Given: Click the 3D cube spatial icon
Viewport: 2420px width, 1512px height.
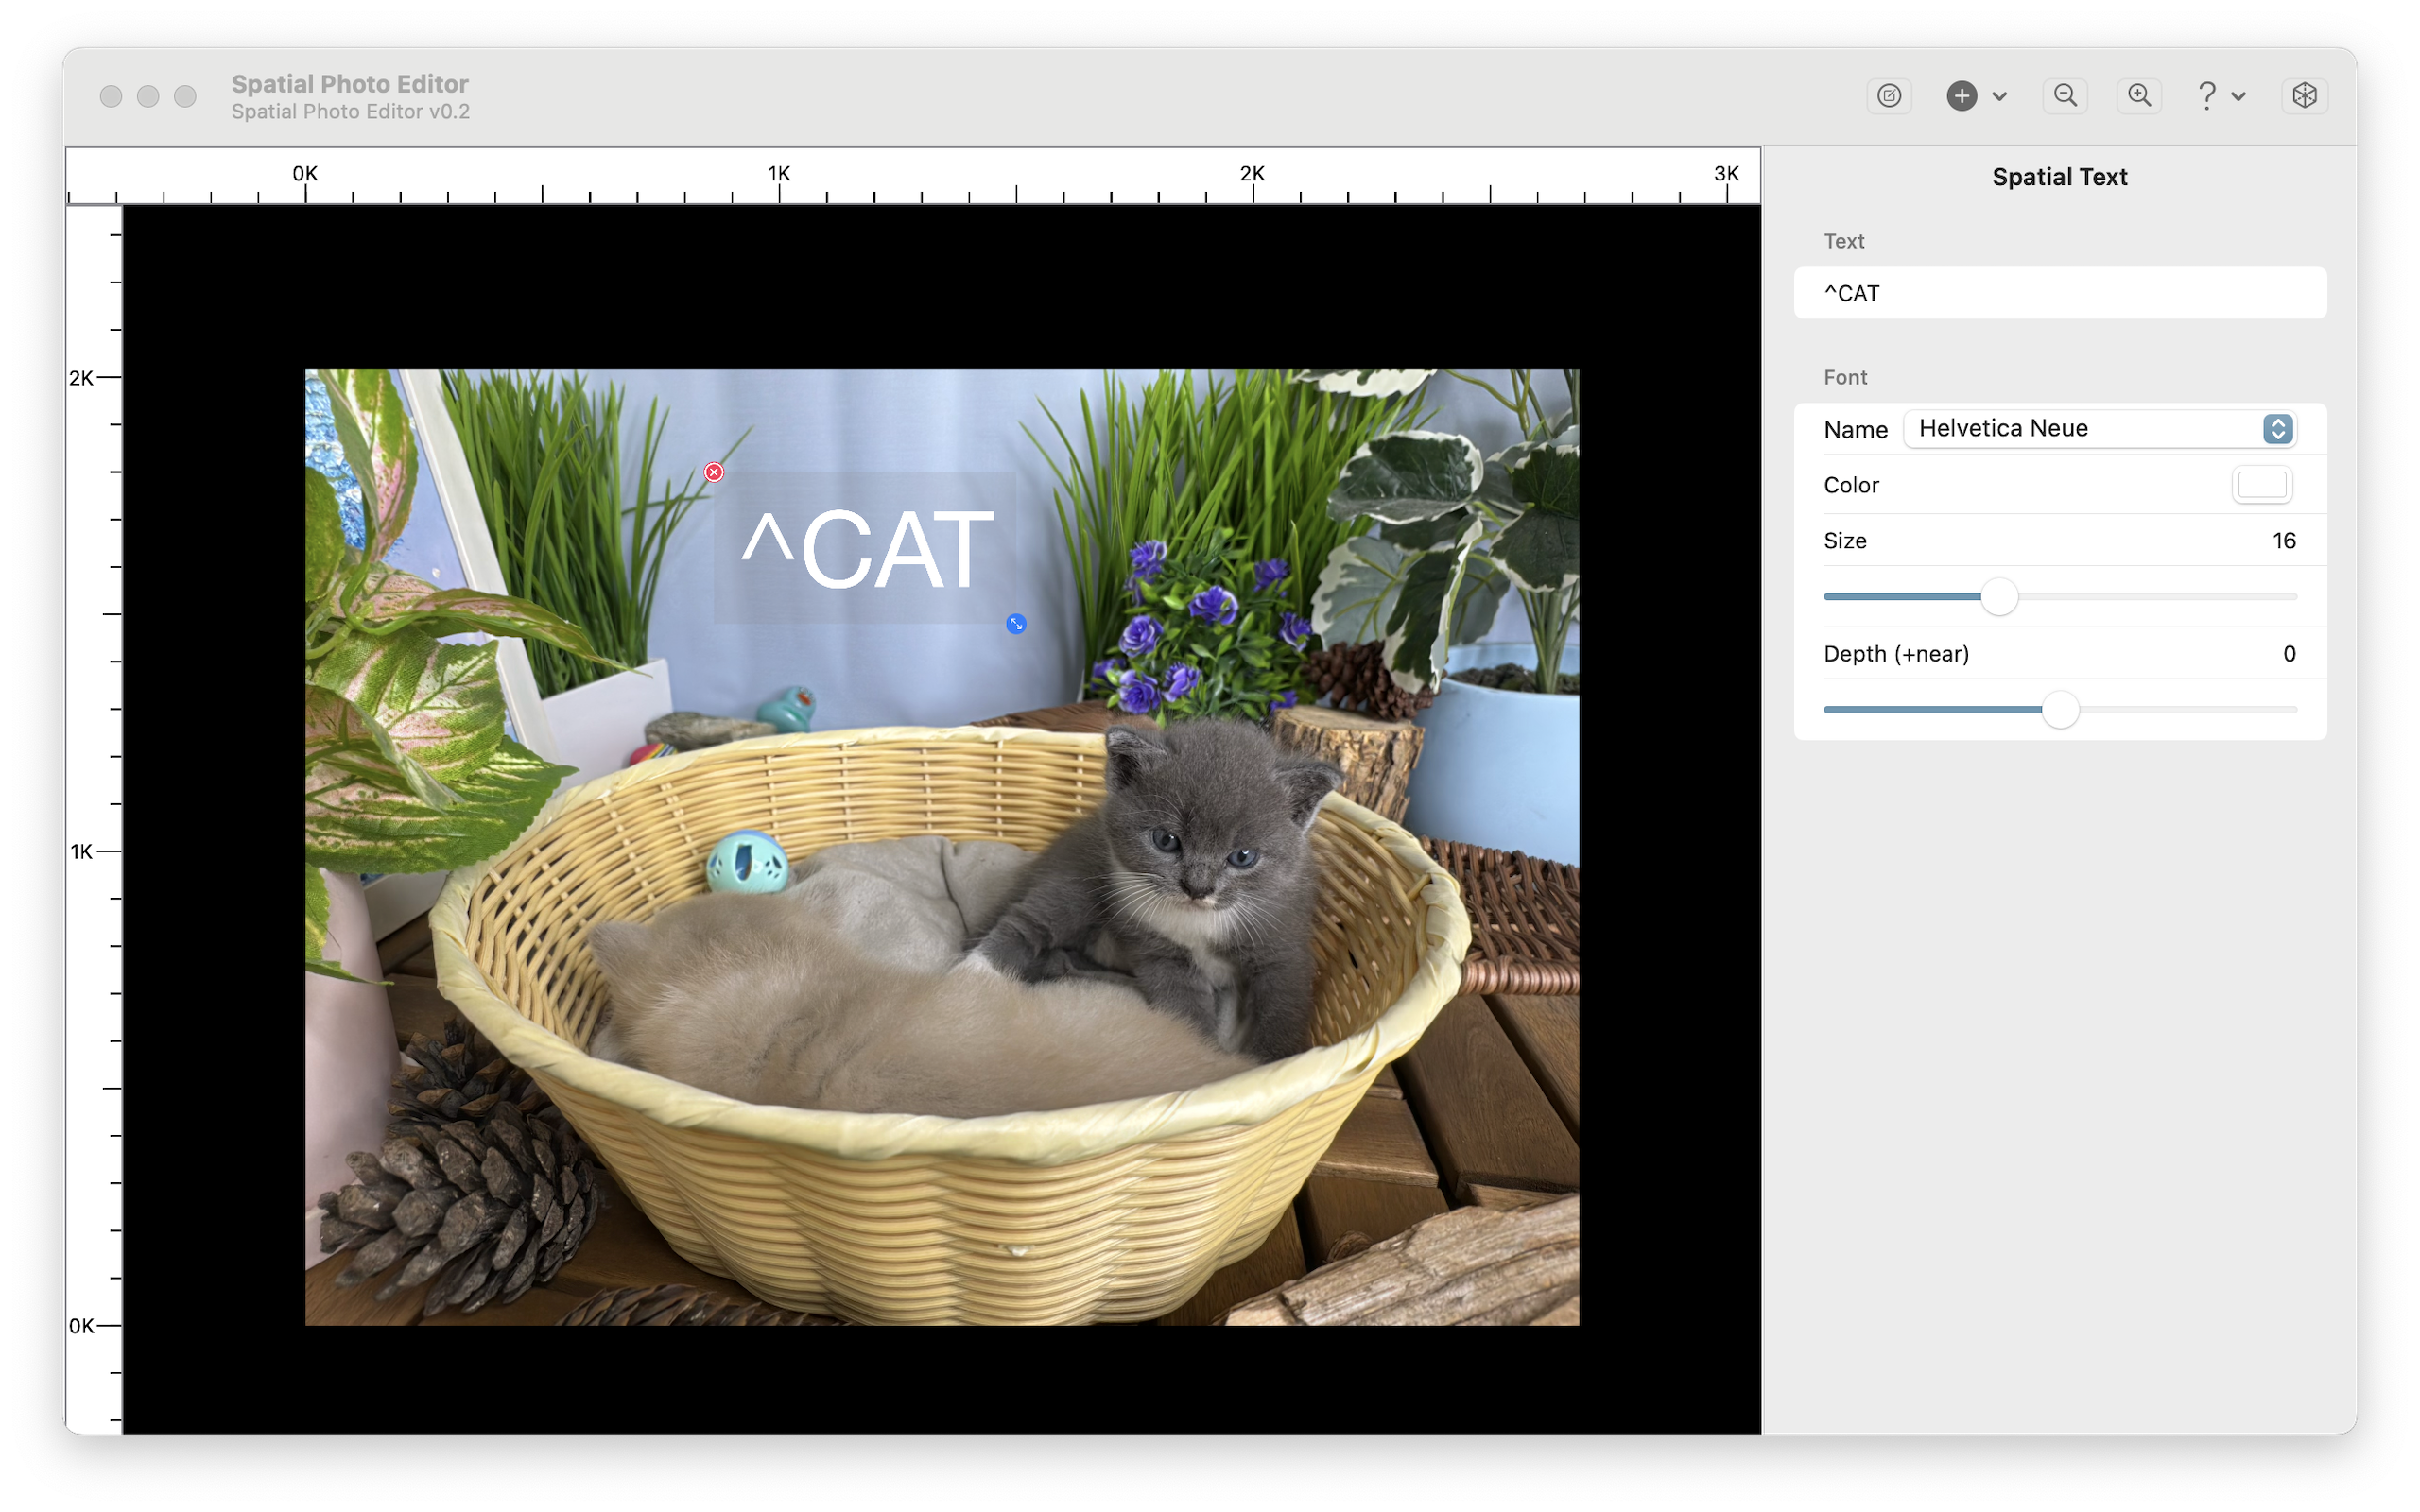Looking at the screenshot, I should tap(2304, 96).
